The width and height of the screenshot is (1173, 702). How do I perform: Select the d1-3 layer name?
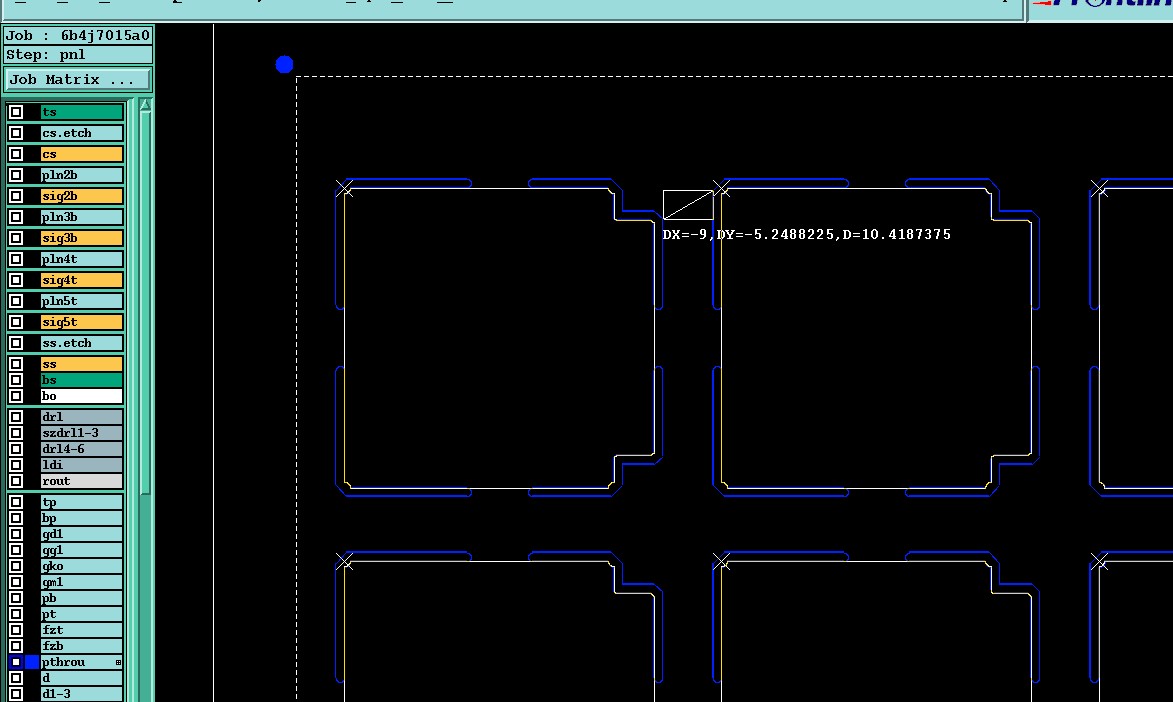[x=82, y=694]
